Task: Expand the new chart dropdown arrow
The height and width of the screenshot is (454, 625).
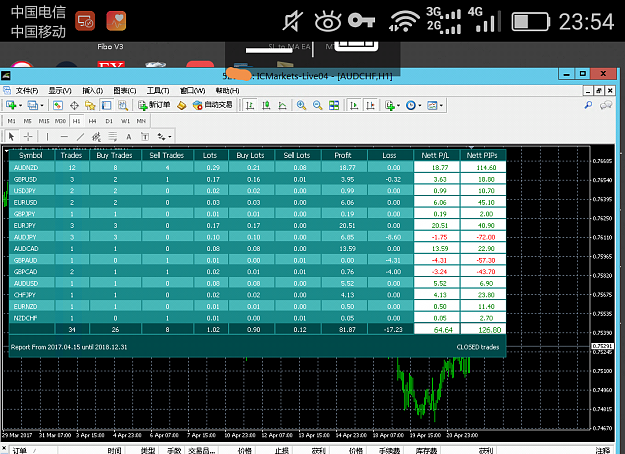Action: [20, 106]
